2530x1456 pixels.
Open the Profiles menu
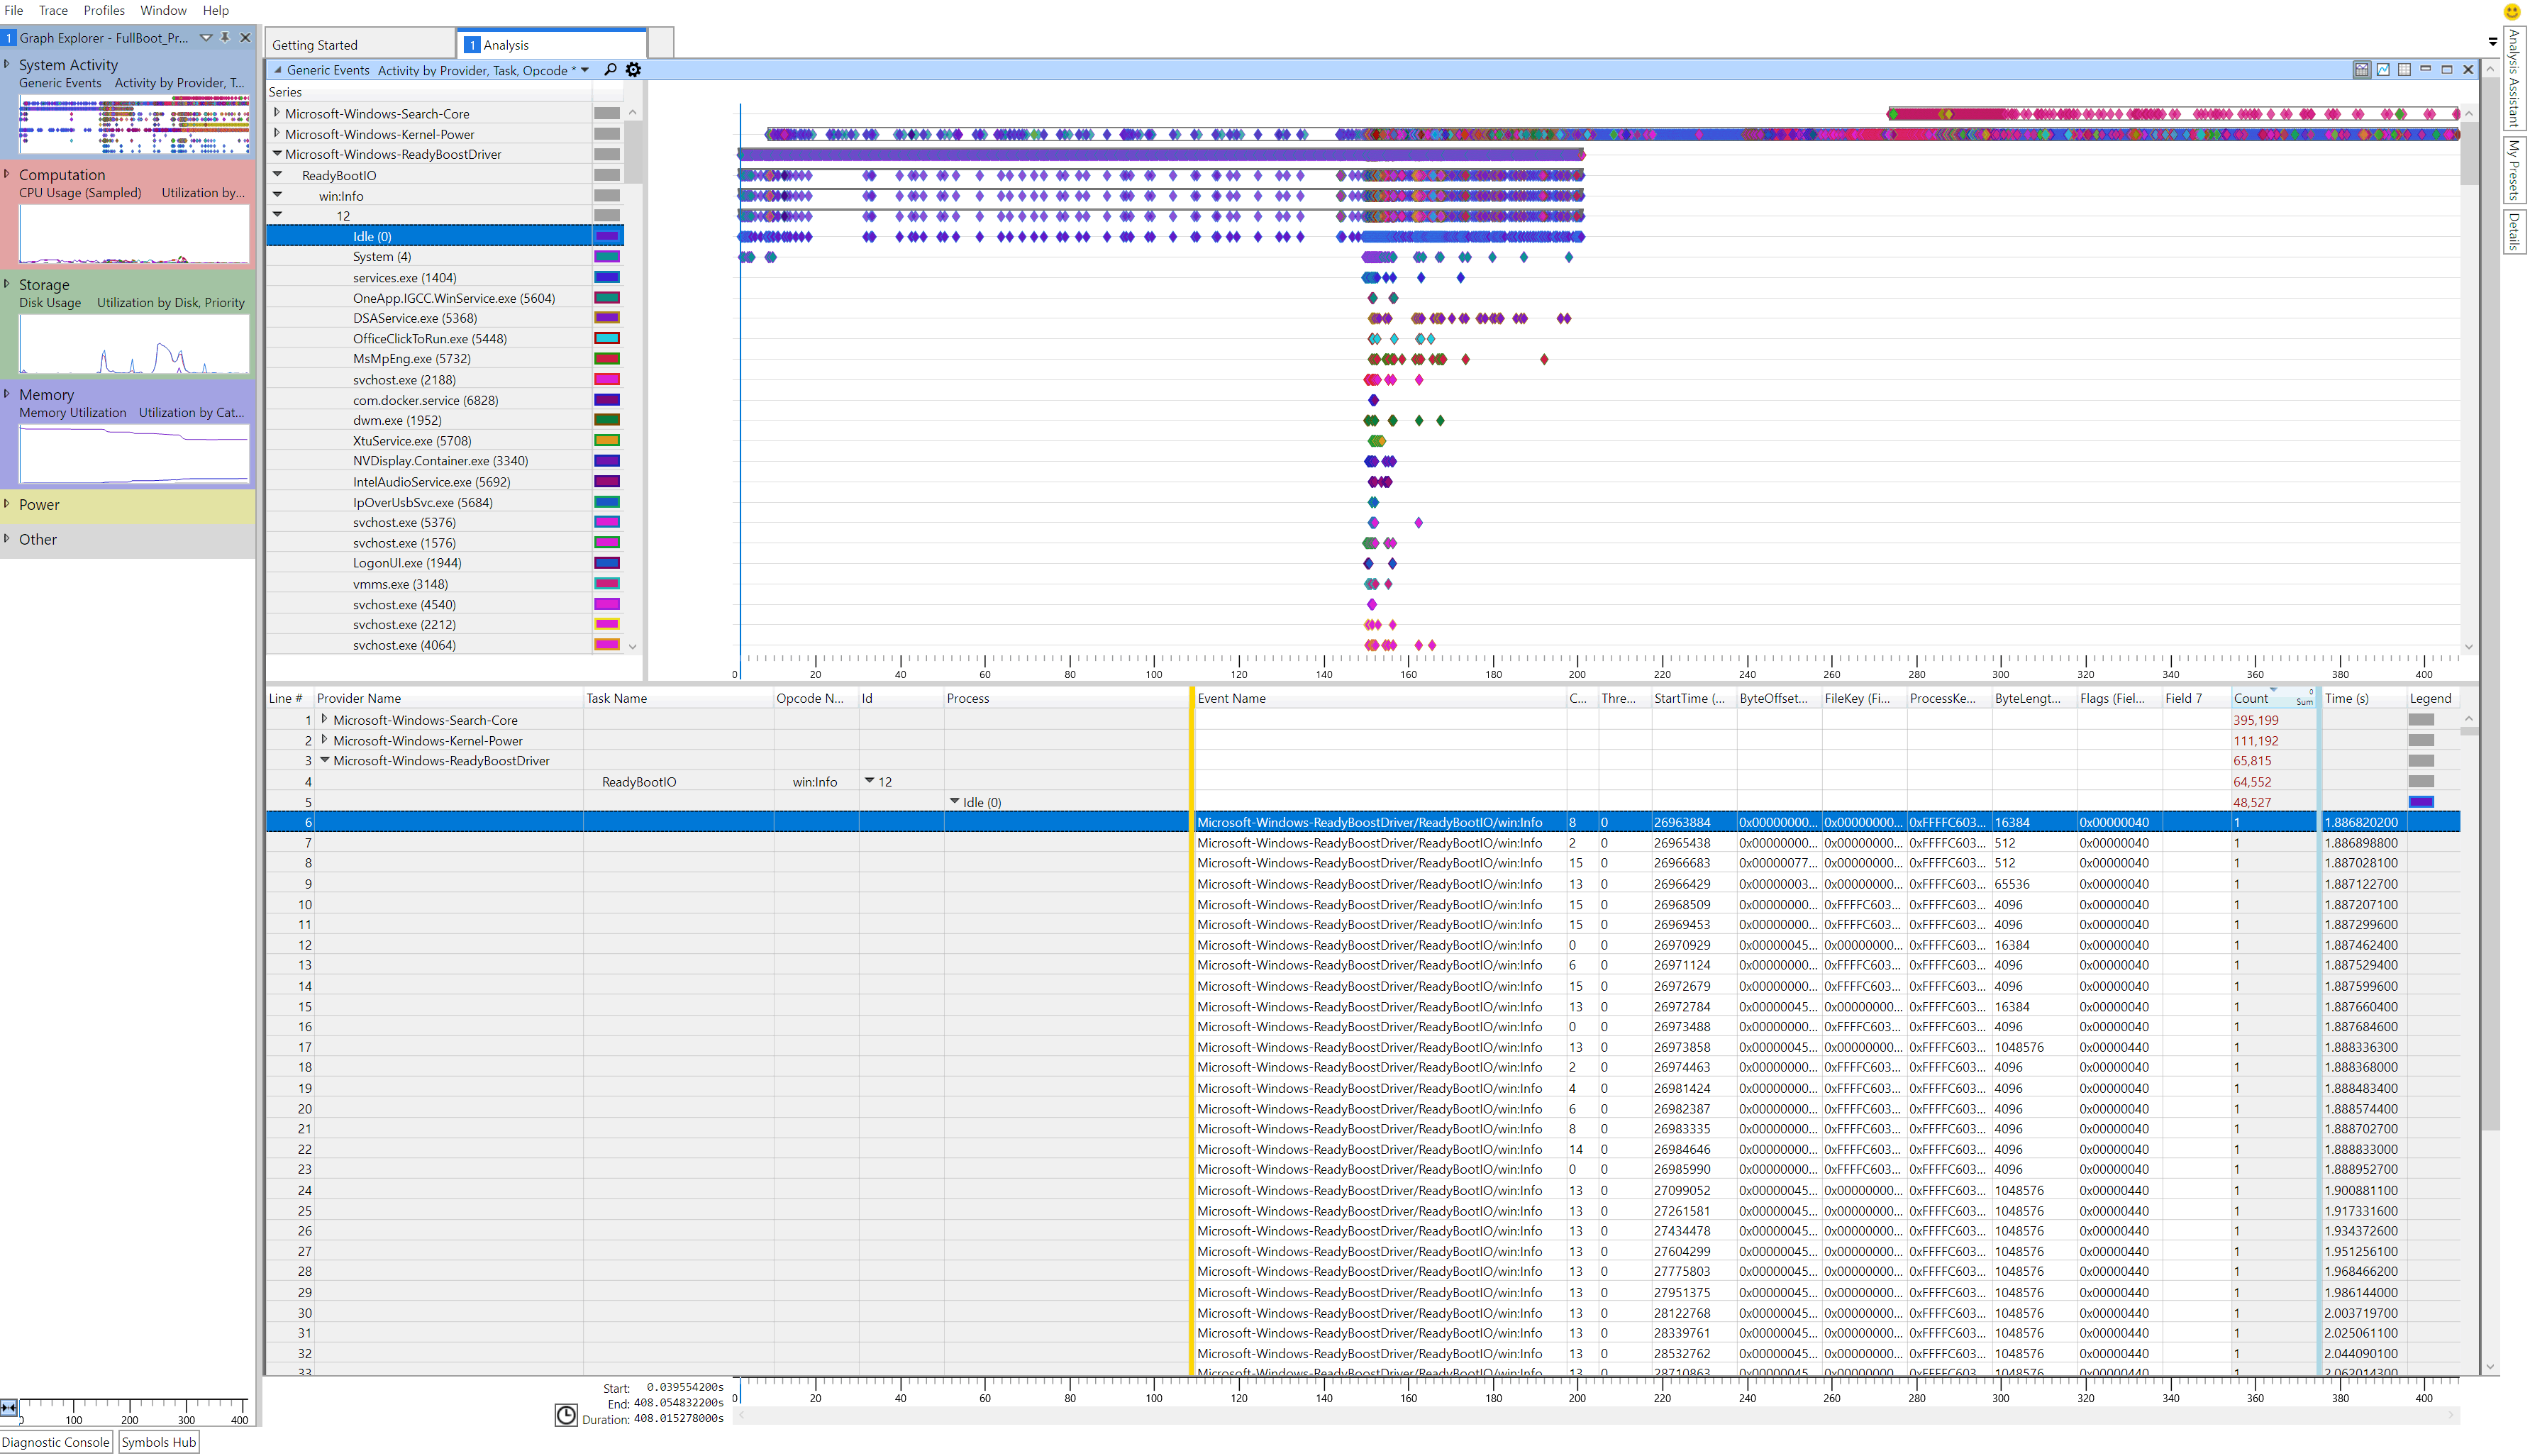104,10
